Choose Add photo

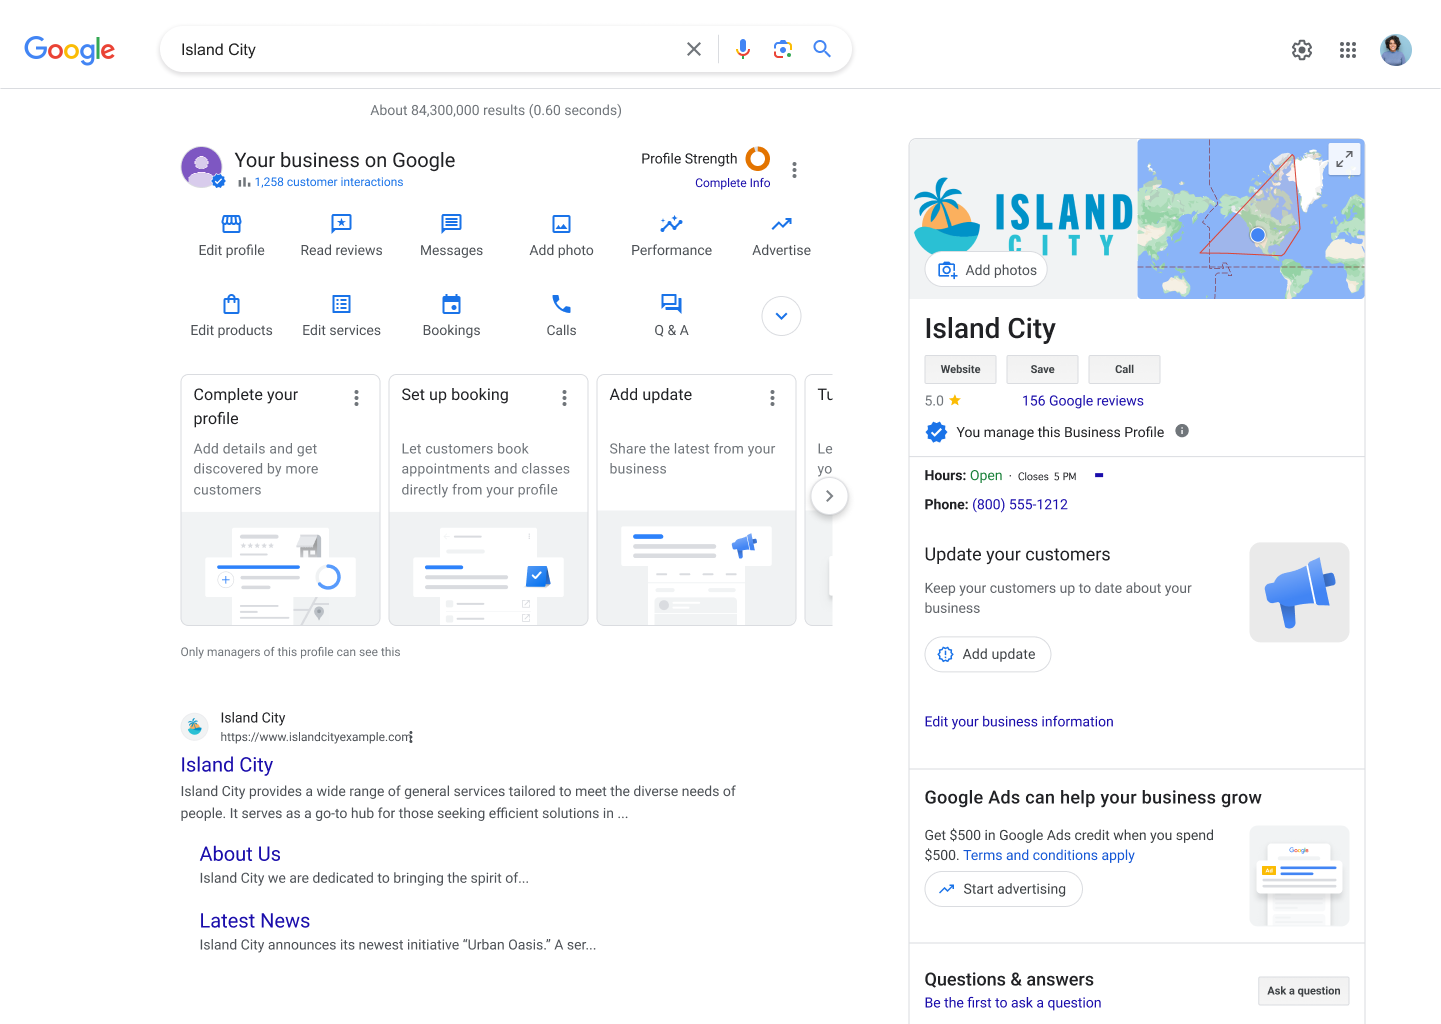pos(561,236)
